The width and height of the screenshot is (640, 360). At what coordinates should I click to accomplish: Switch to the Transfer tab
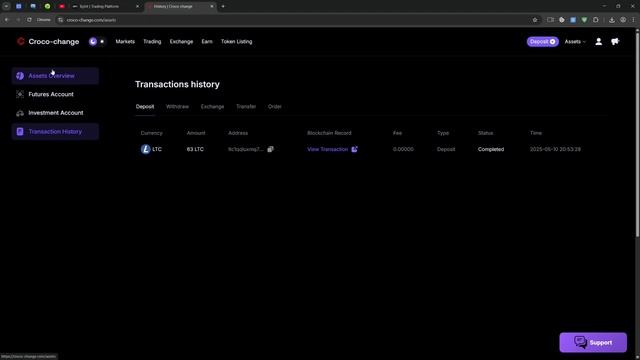click(x=246, y=107)
